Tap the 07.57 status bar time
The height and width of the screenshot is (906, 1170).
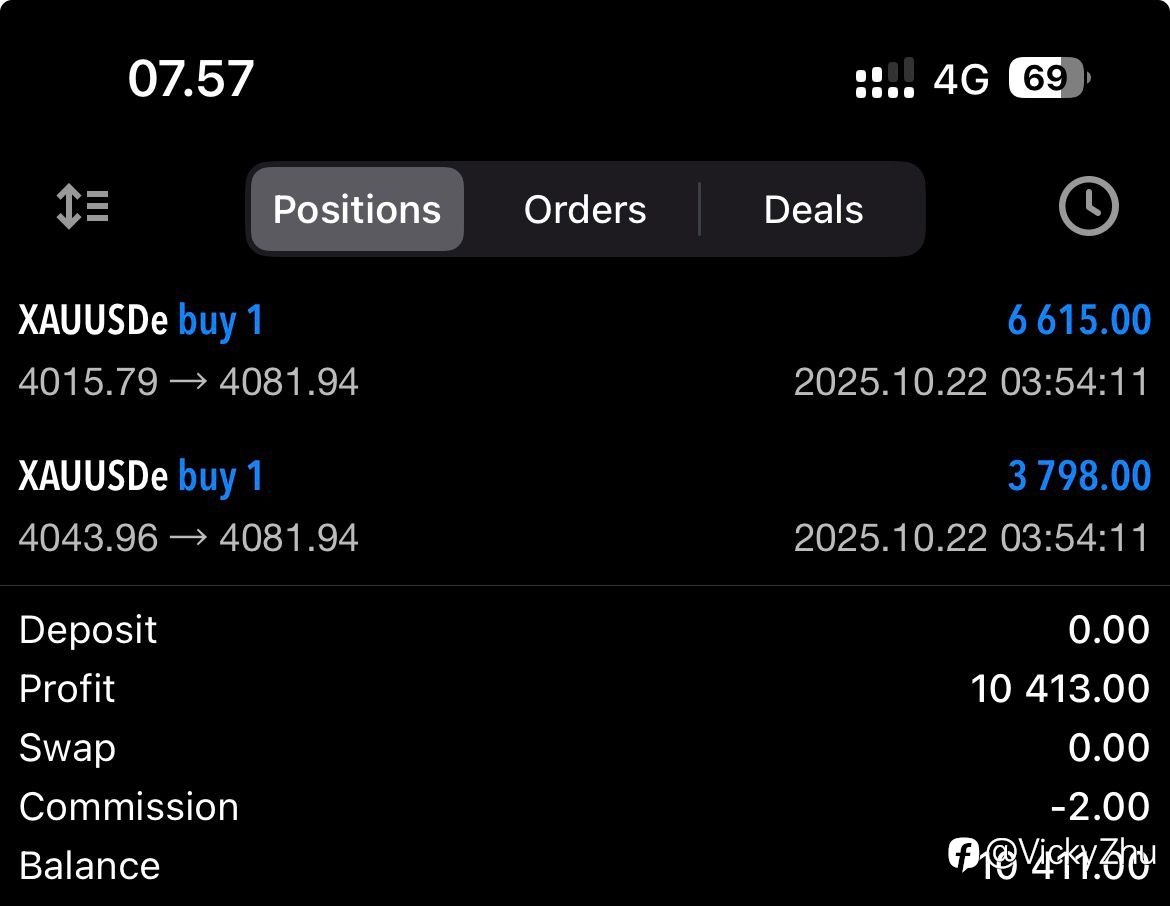tap(191, 79)
